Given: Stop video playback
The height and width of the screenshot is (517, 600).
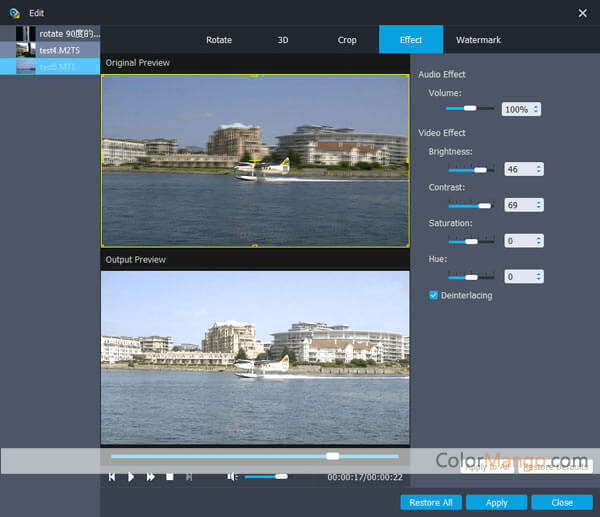Looking at the screenshot, I should pos(170,477).
